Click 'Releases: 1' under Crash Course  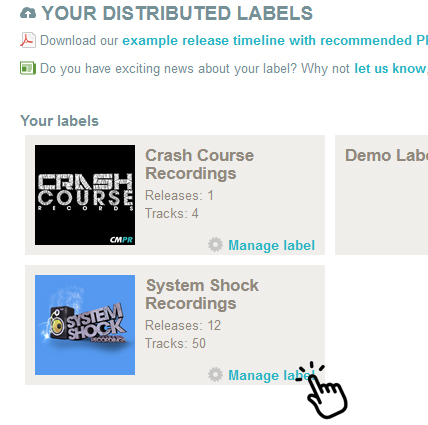[179, 195]
